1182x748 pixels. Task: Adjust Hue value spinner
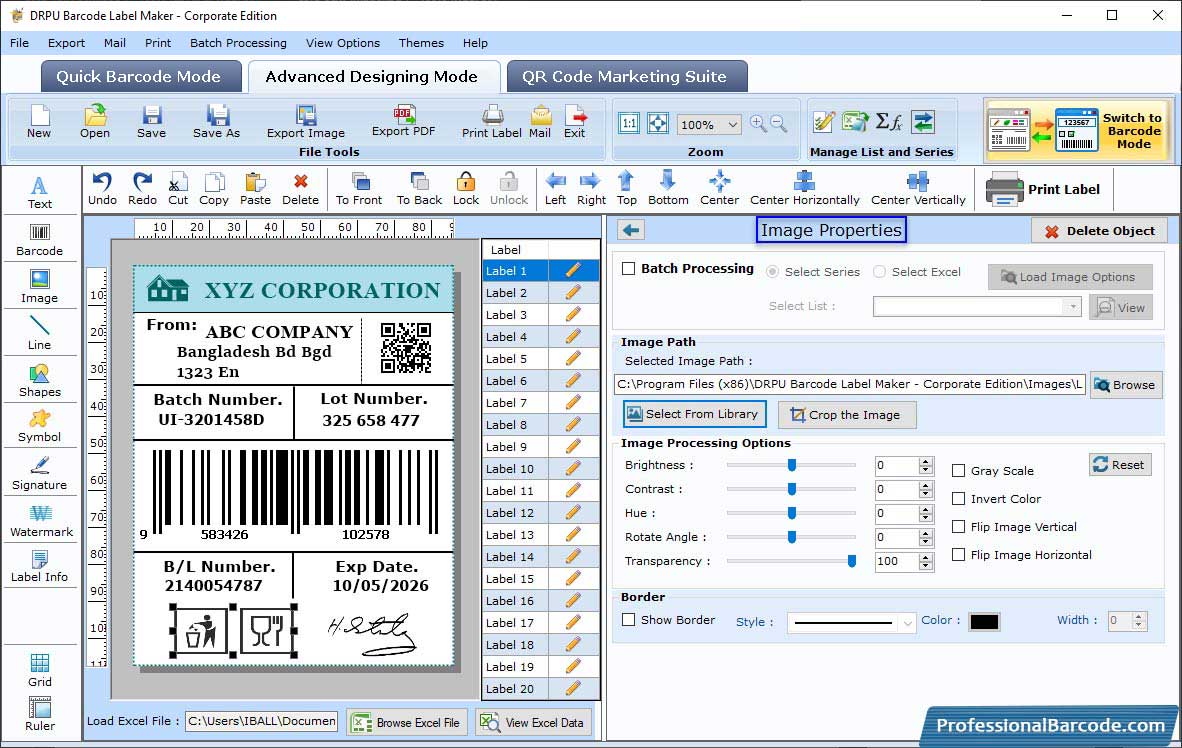pyautogui.click(x=926, y=513)
